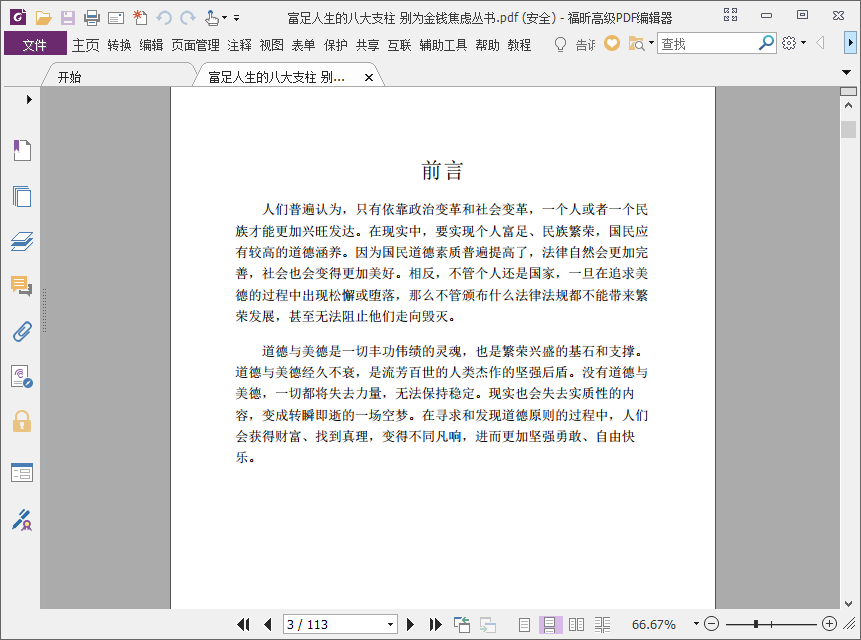Click the zoom slider handle

point(756,624)
